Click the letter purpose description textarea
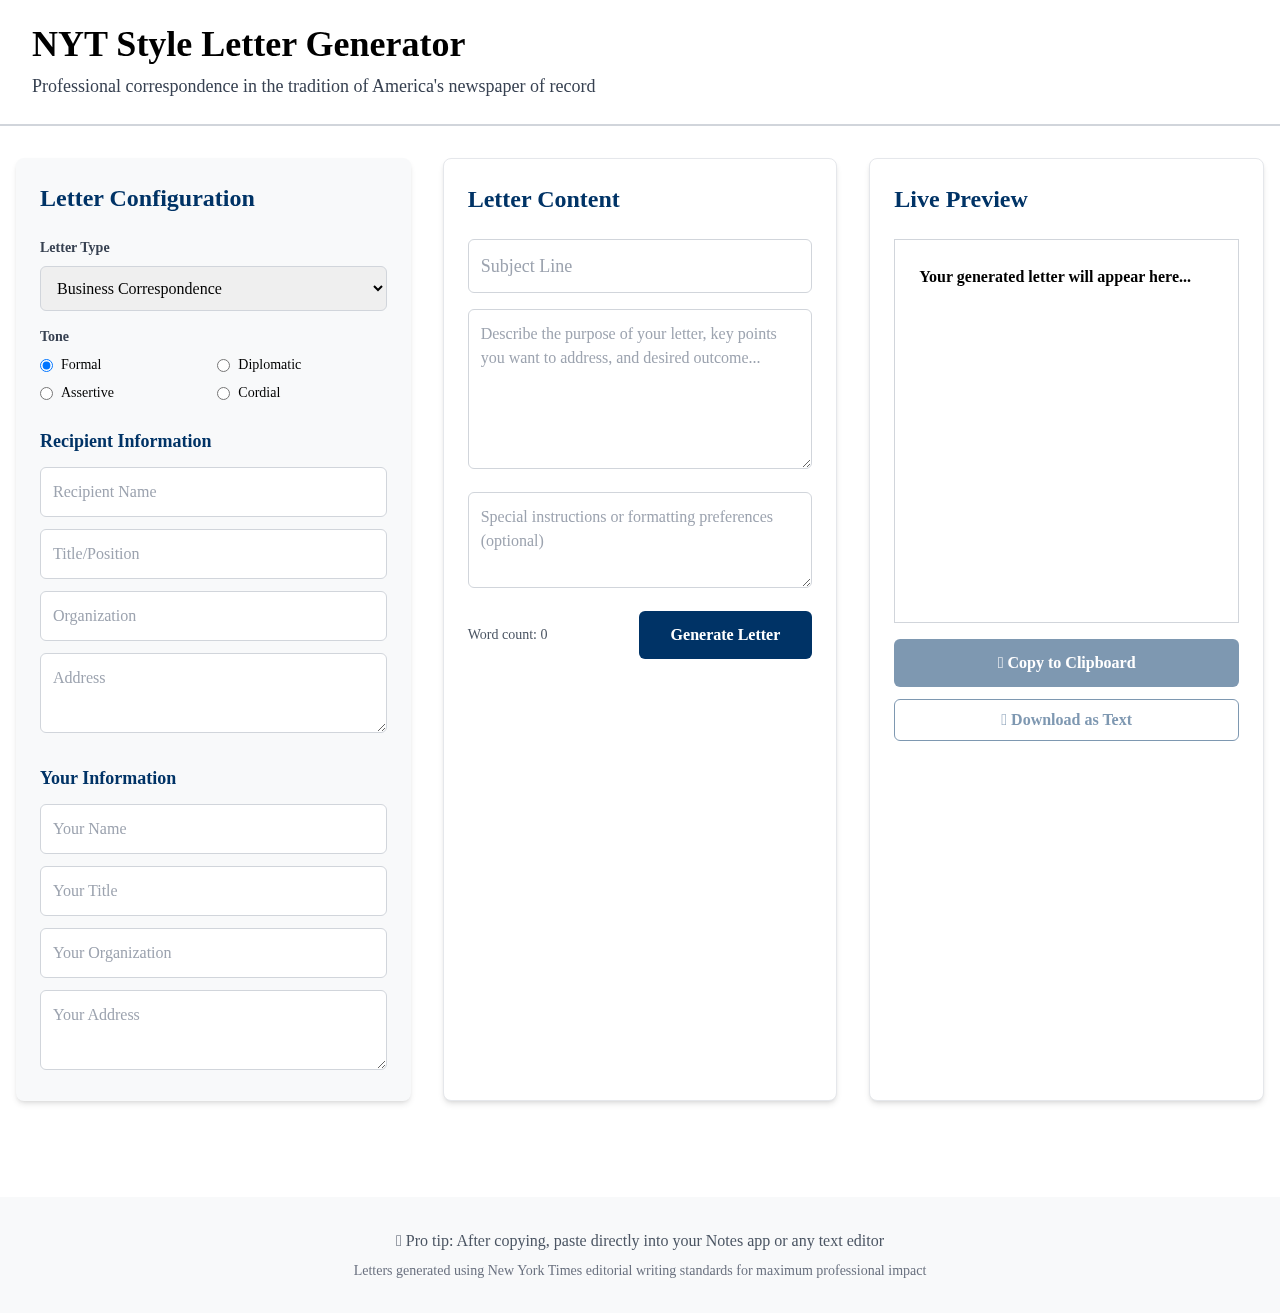 click(x=639, y=388)
